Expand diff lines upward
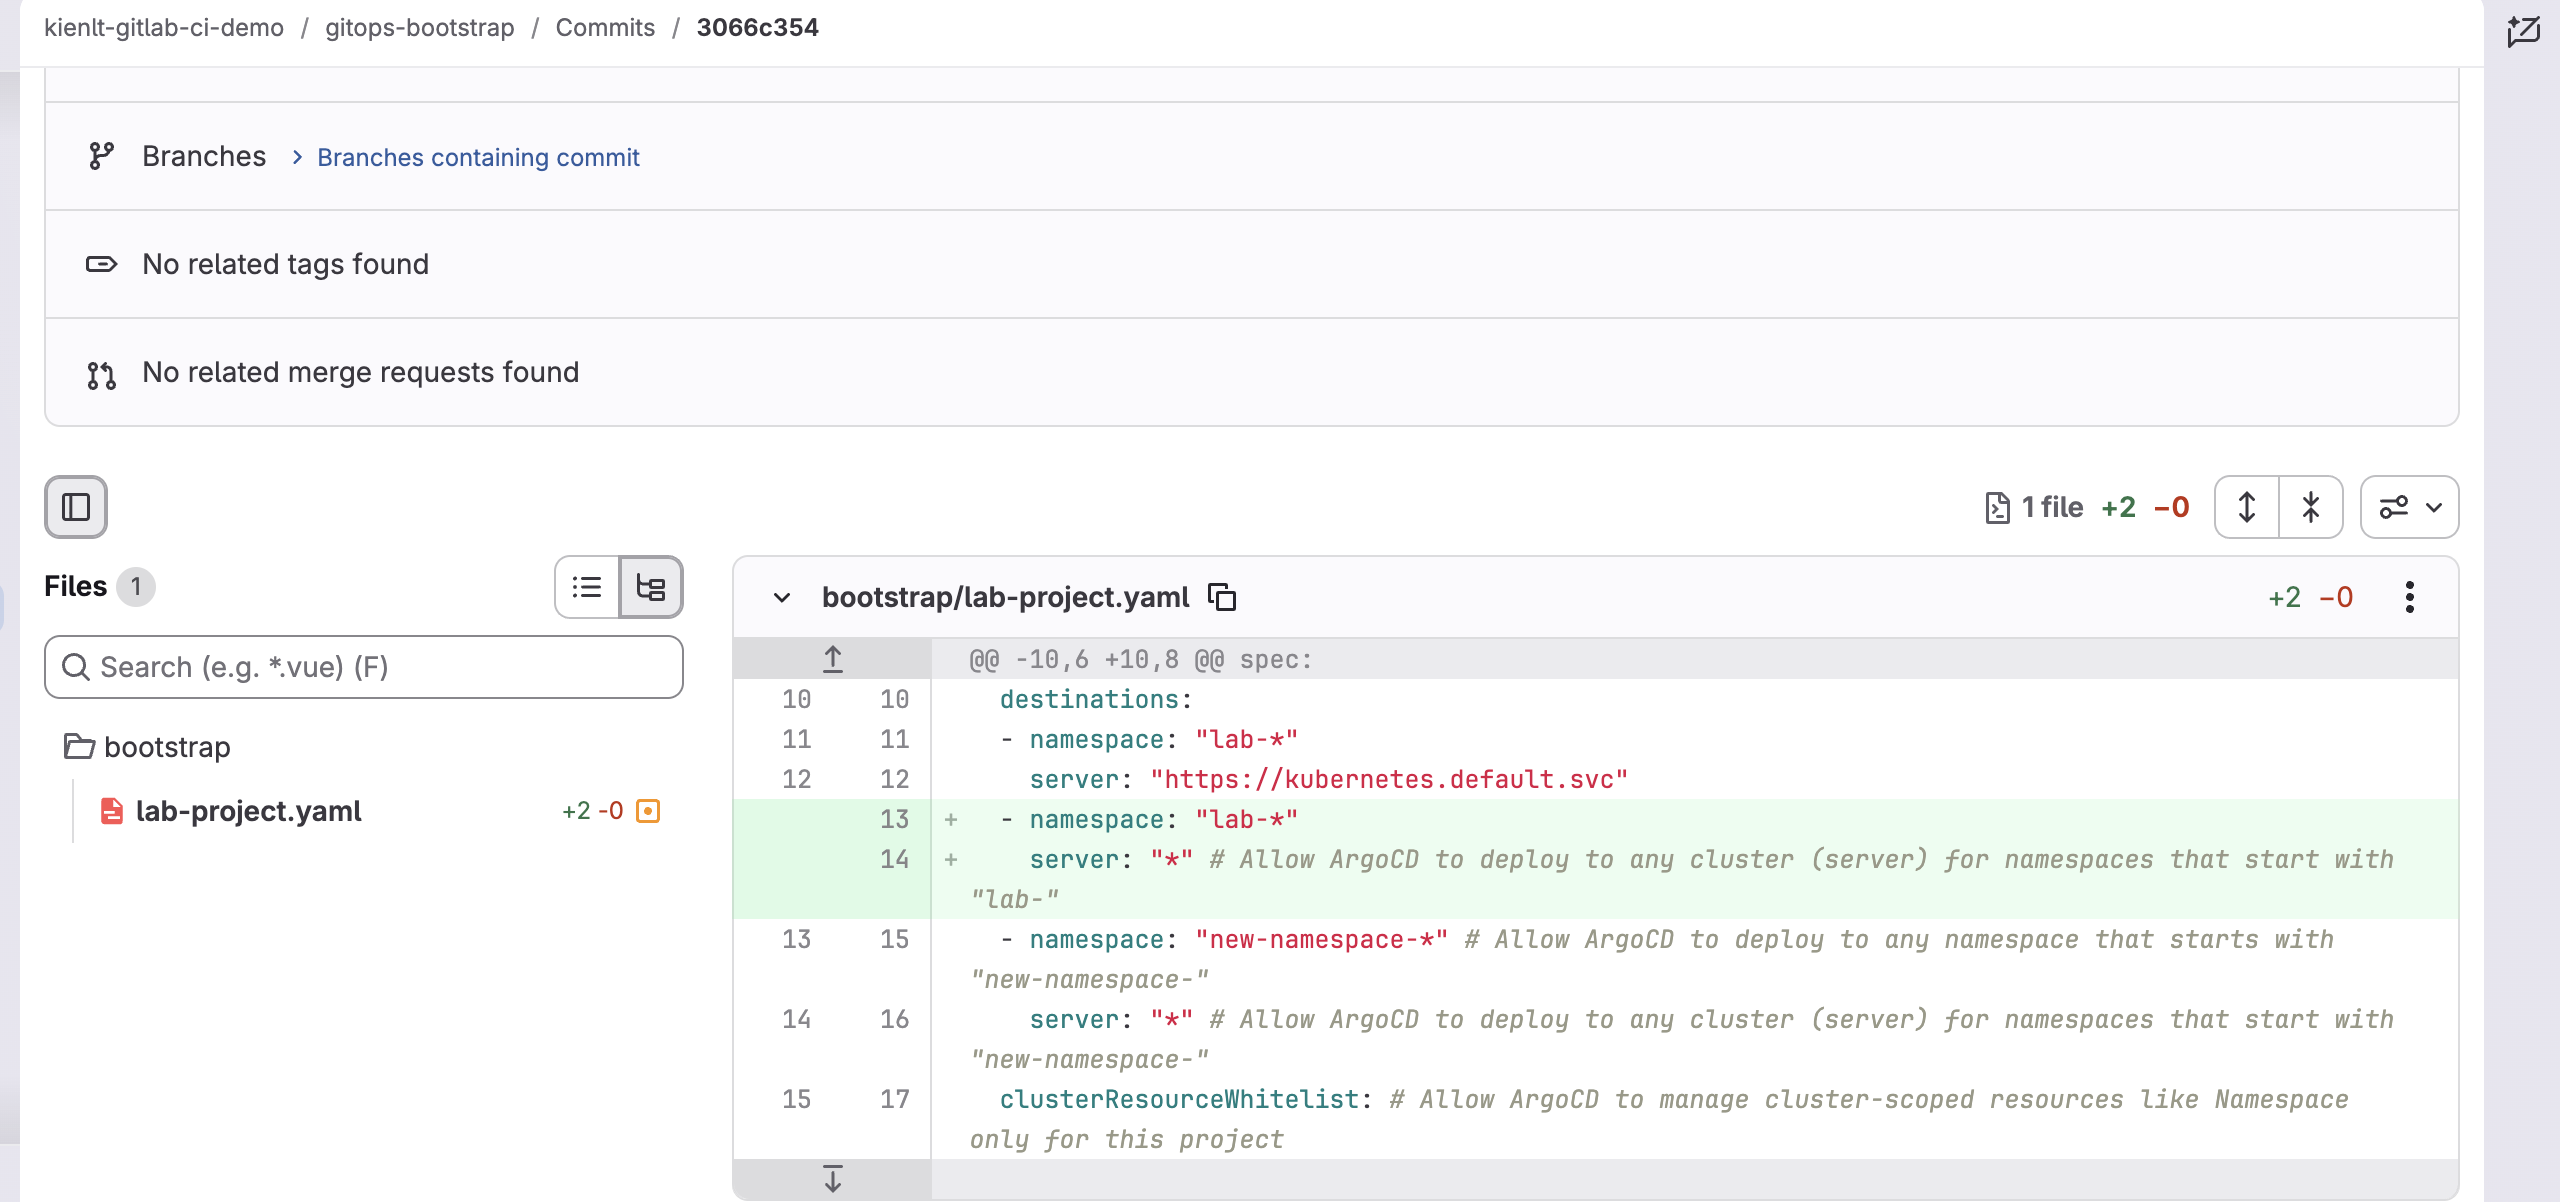2560x1202 pixels. [833, 659]
